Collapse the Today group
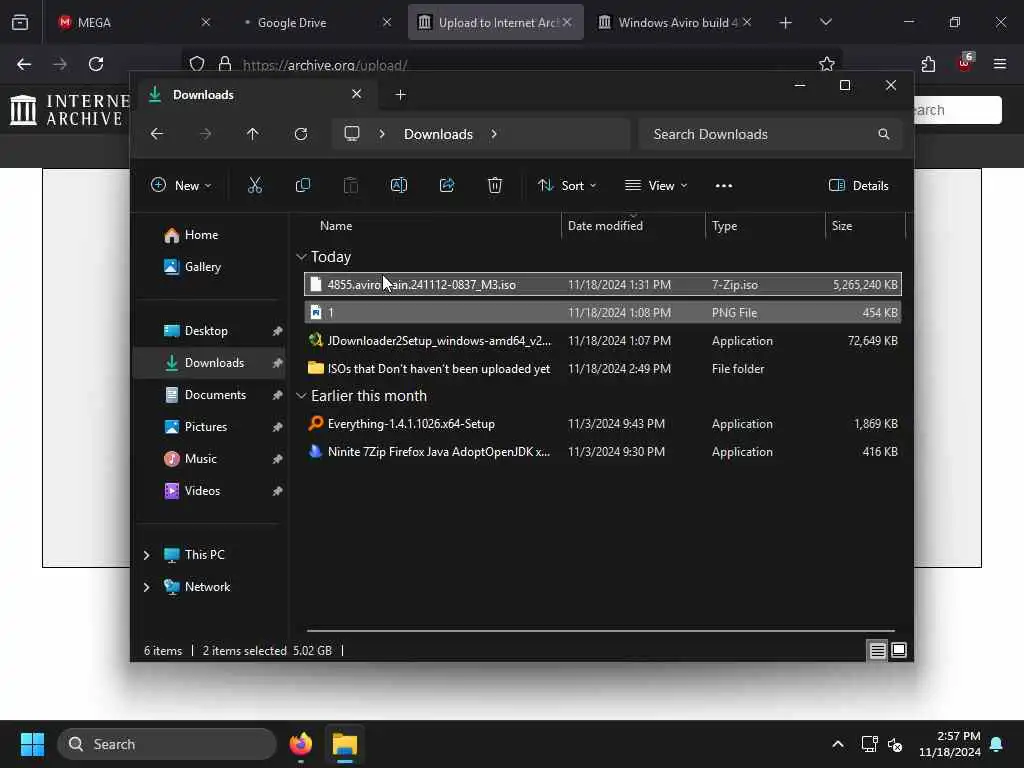 [x=301, y=257]
